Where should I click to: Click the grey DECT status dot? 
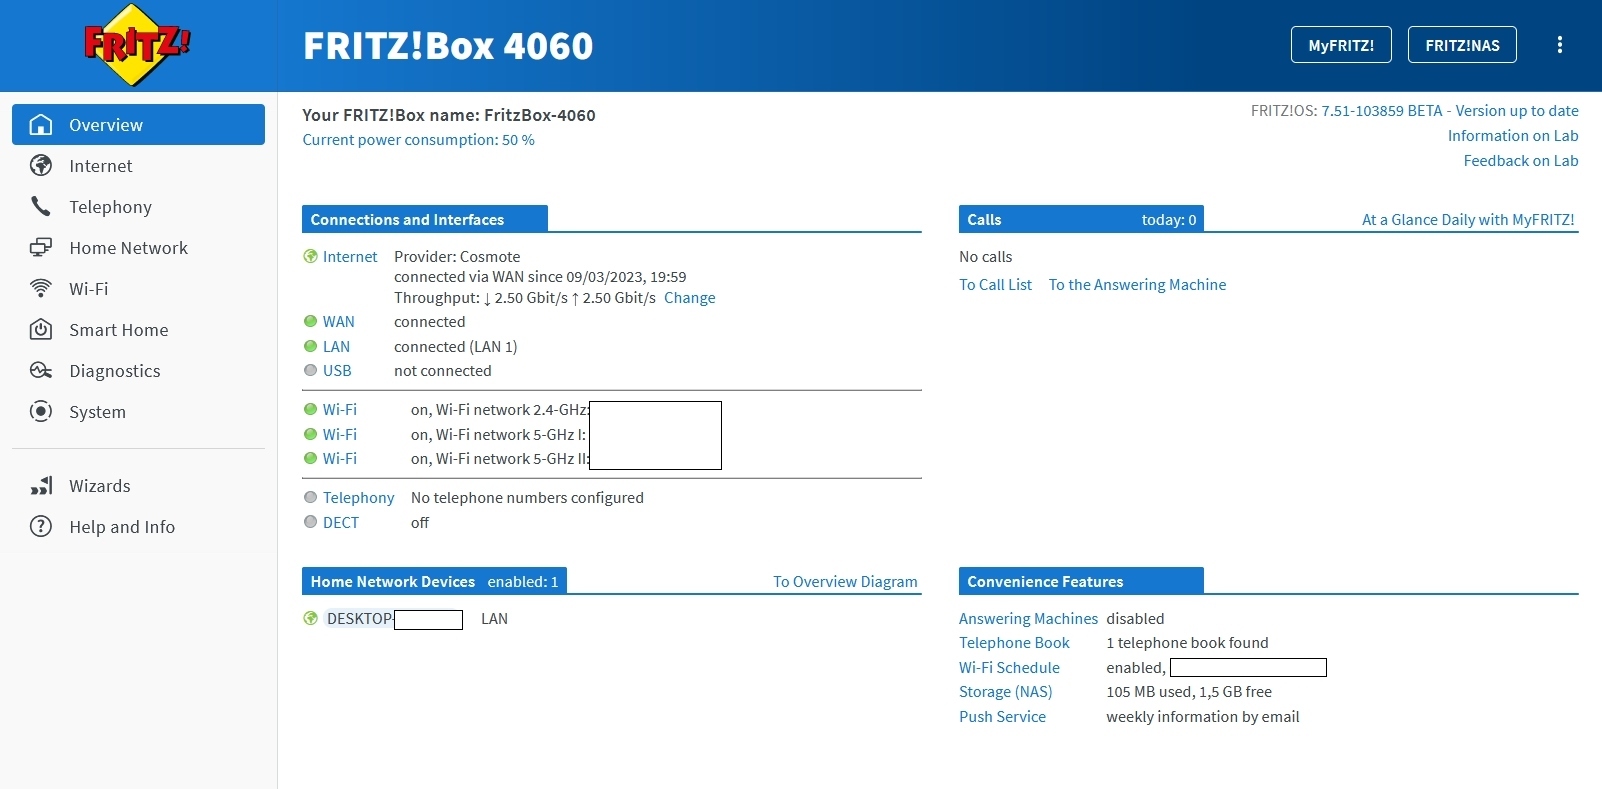pyautogui.click(x=310, y=522)
